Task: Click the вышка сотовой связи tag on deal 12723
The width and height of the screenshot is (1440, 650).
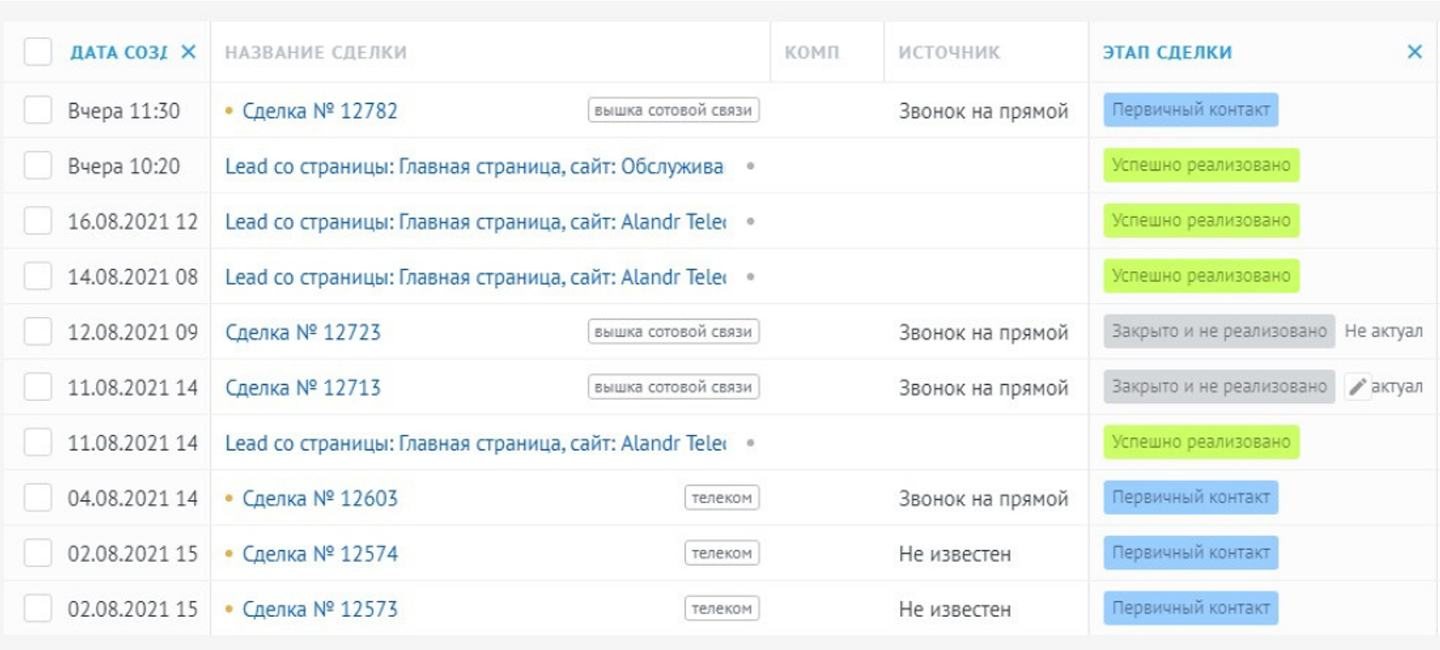Action: coord(673,331)
